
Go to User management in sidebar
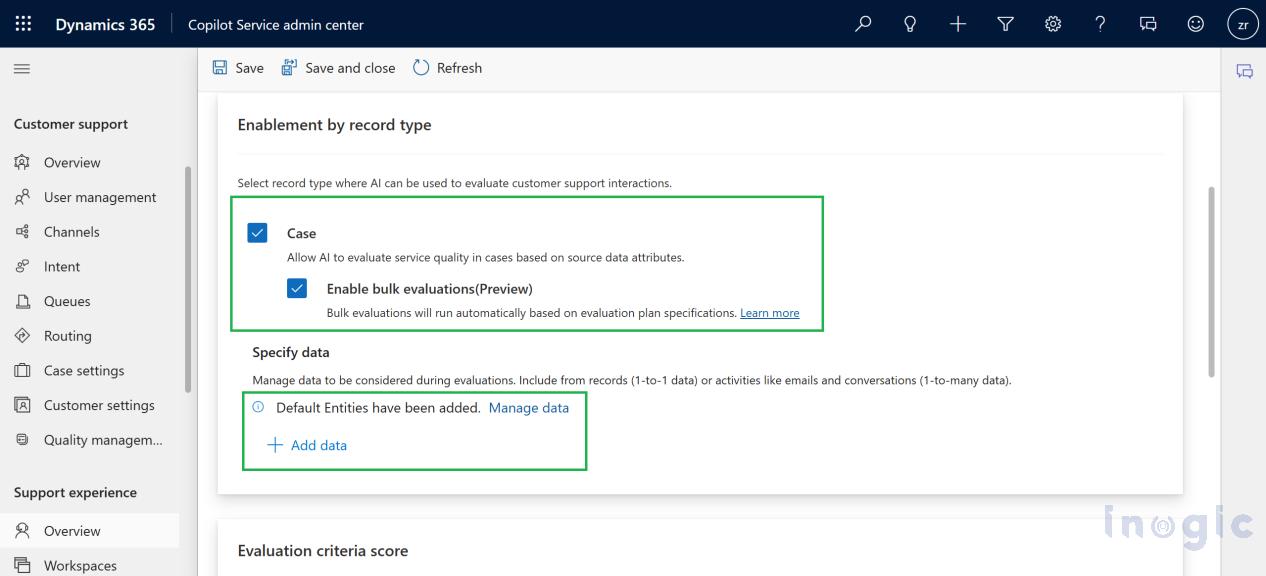pyautogui.click(x=100, y=197)
